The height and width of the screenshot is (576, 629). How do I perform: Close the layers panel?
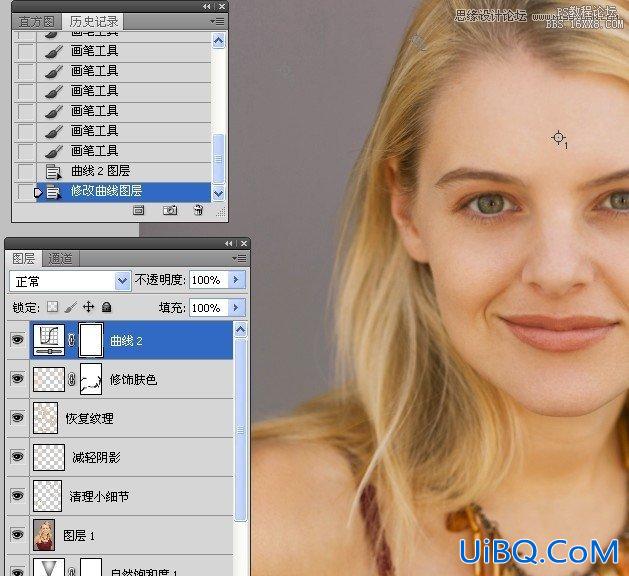pyautogui.click(x=244, y=243)
